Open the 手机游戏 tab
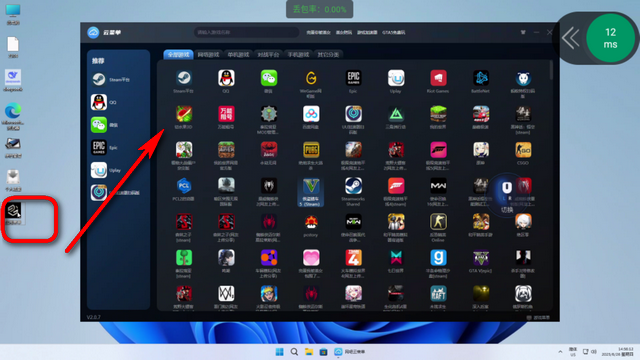The width and height of the screenshot is (640, 360). pos(298,54)
